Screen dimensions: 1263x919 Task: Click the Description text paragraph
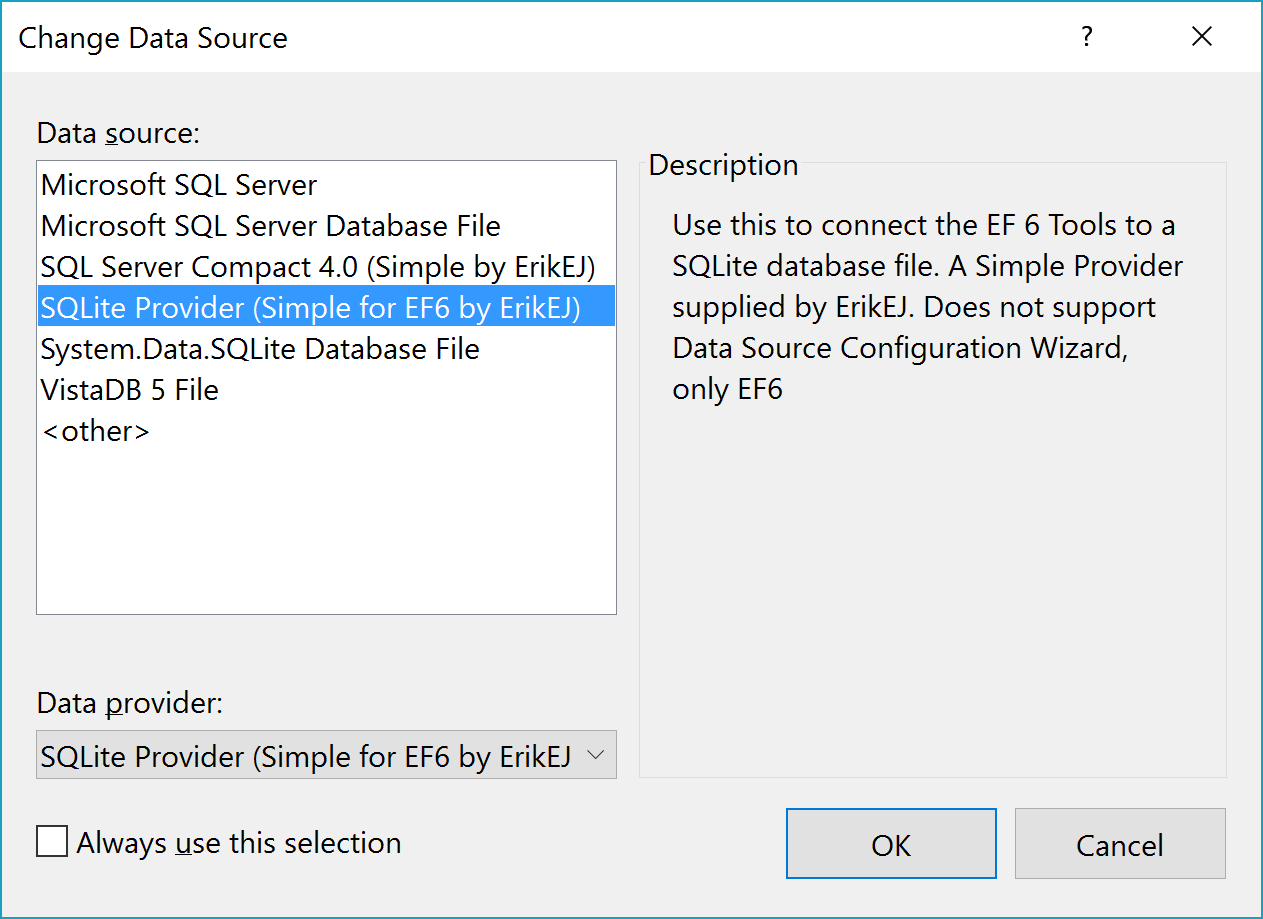927,307
